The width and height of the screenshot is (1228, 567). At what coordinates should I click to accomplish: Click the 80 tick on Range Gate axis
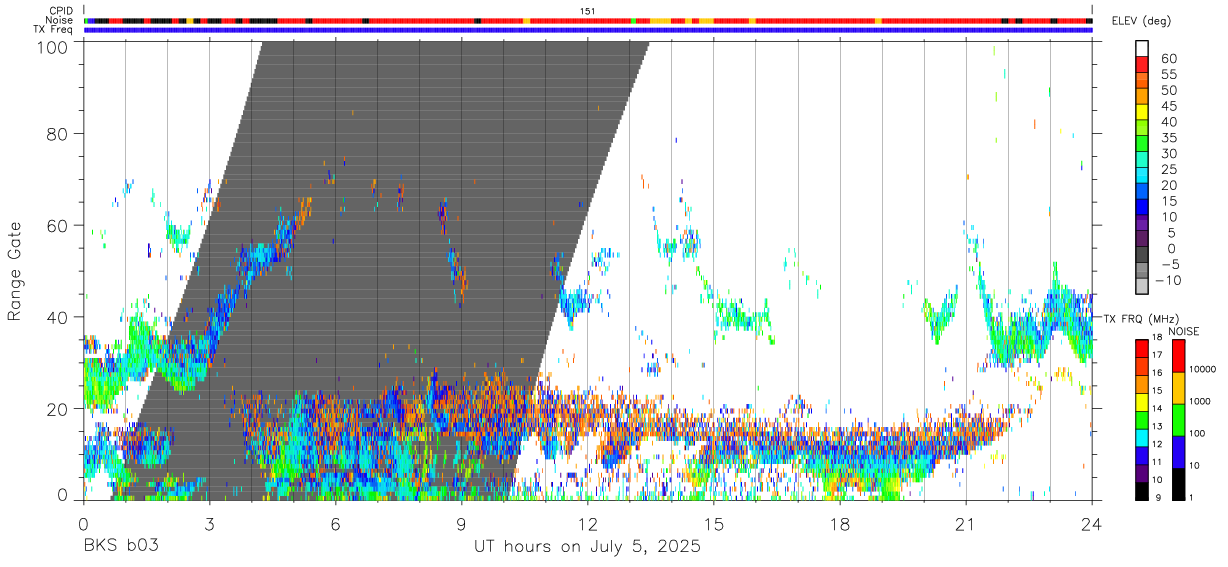click(59, 134)
